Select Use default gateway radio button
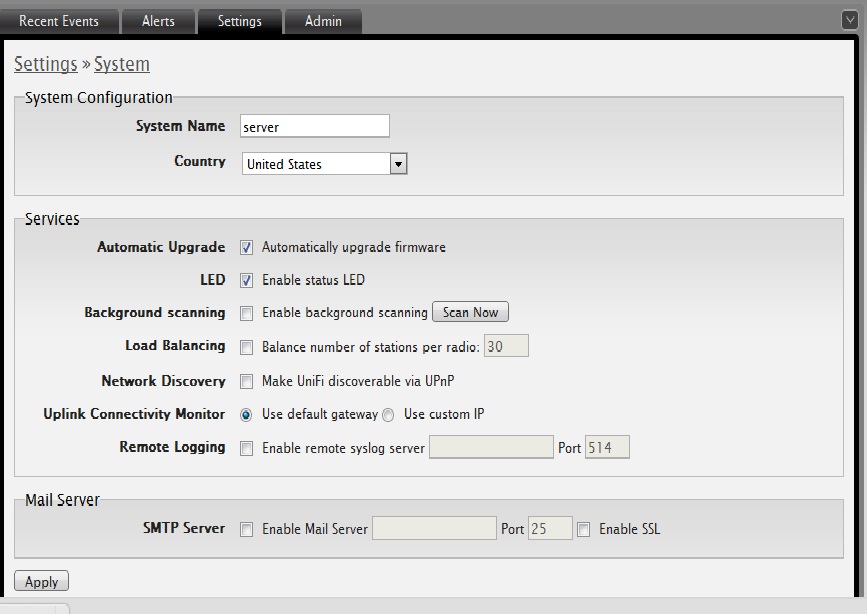The height and width of the screenshot is (614, 867). point(246,415)
